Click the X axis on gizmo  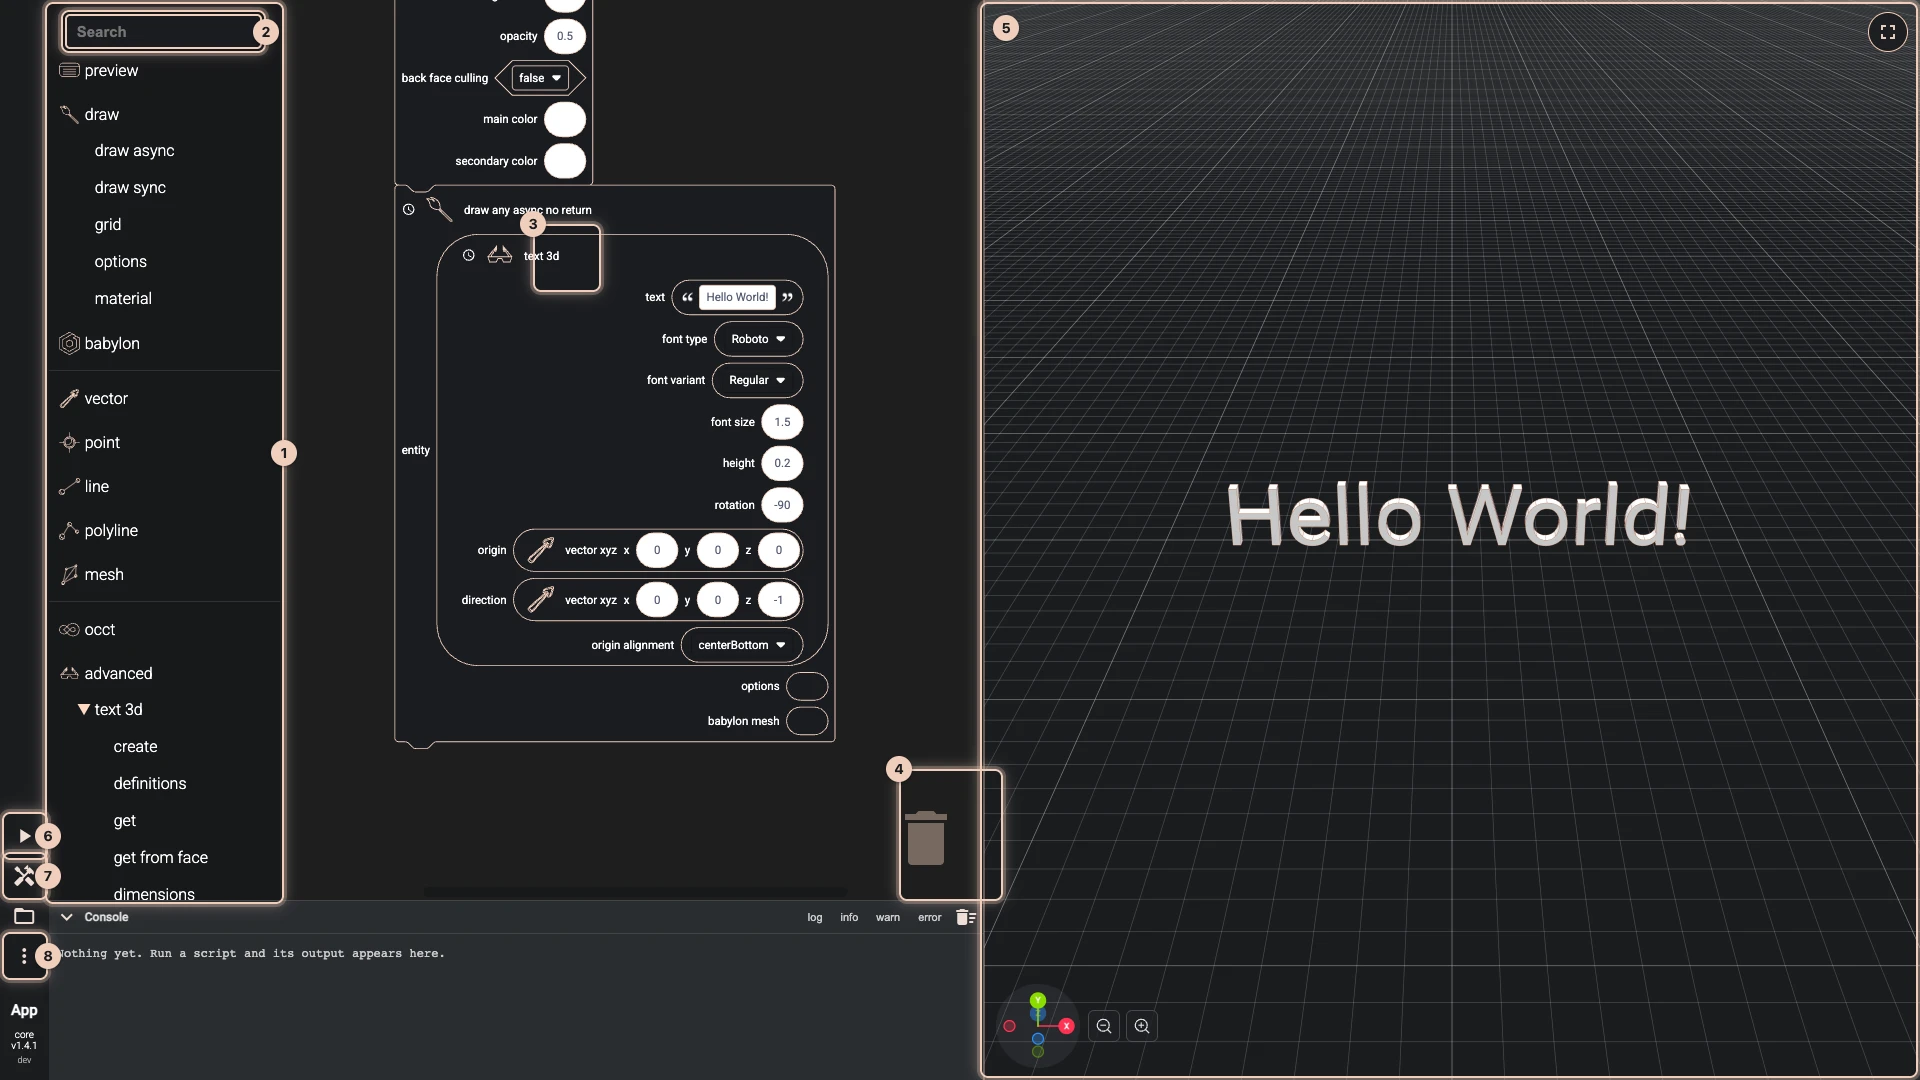1067,1027
